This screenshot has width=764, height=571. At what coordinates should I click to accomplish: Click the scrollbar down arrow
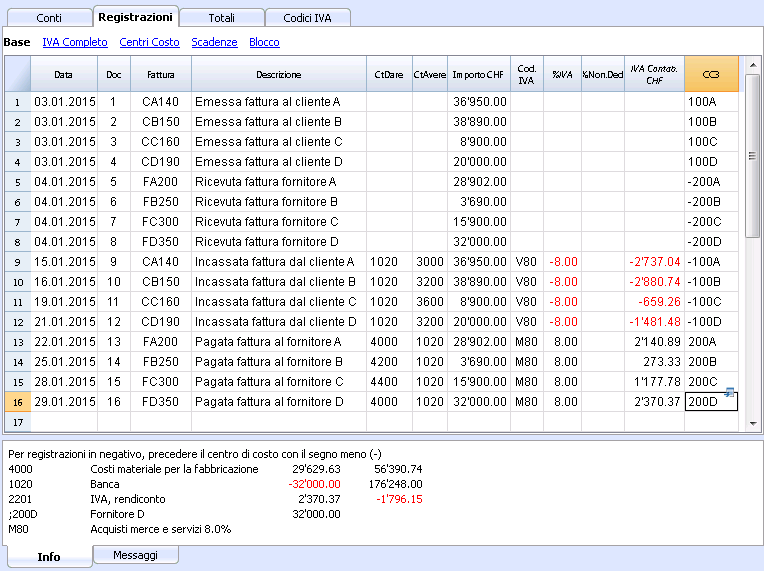tap(752, 424)
